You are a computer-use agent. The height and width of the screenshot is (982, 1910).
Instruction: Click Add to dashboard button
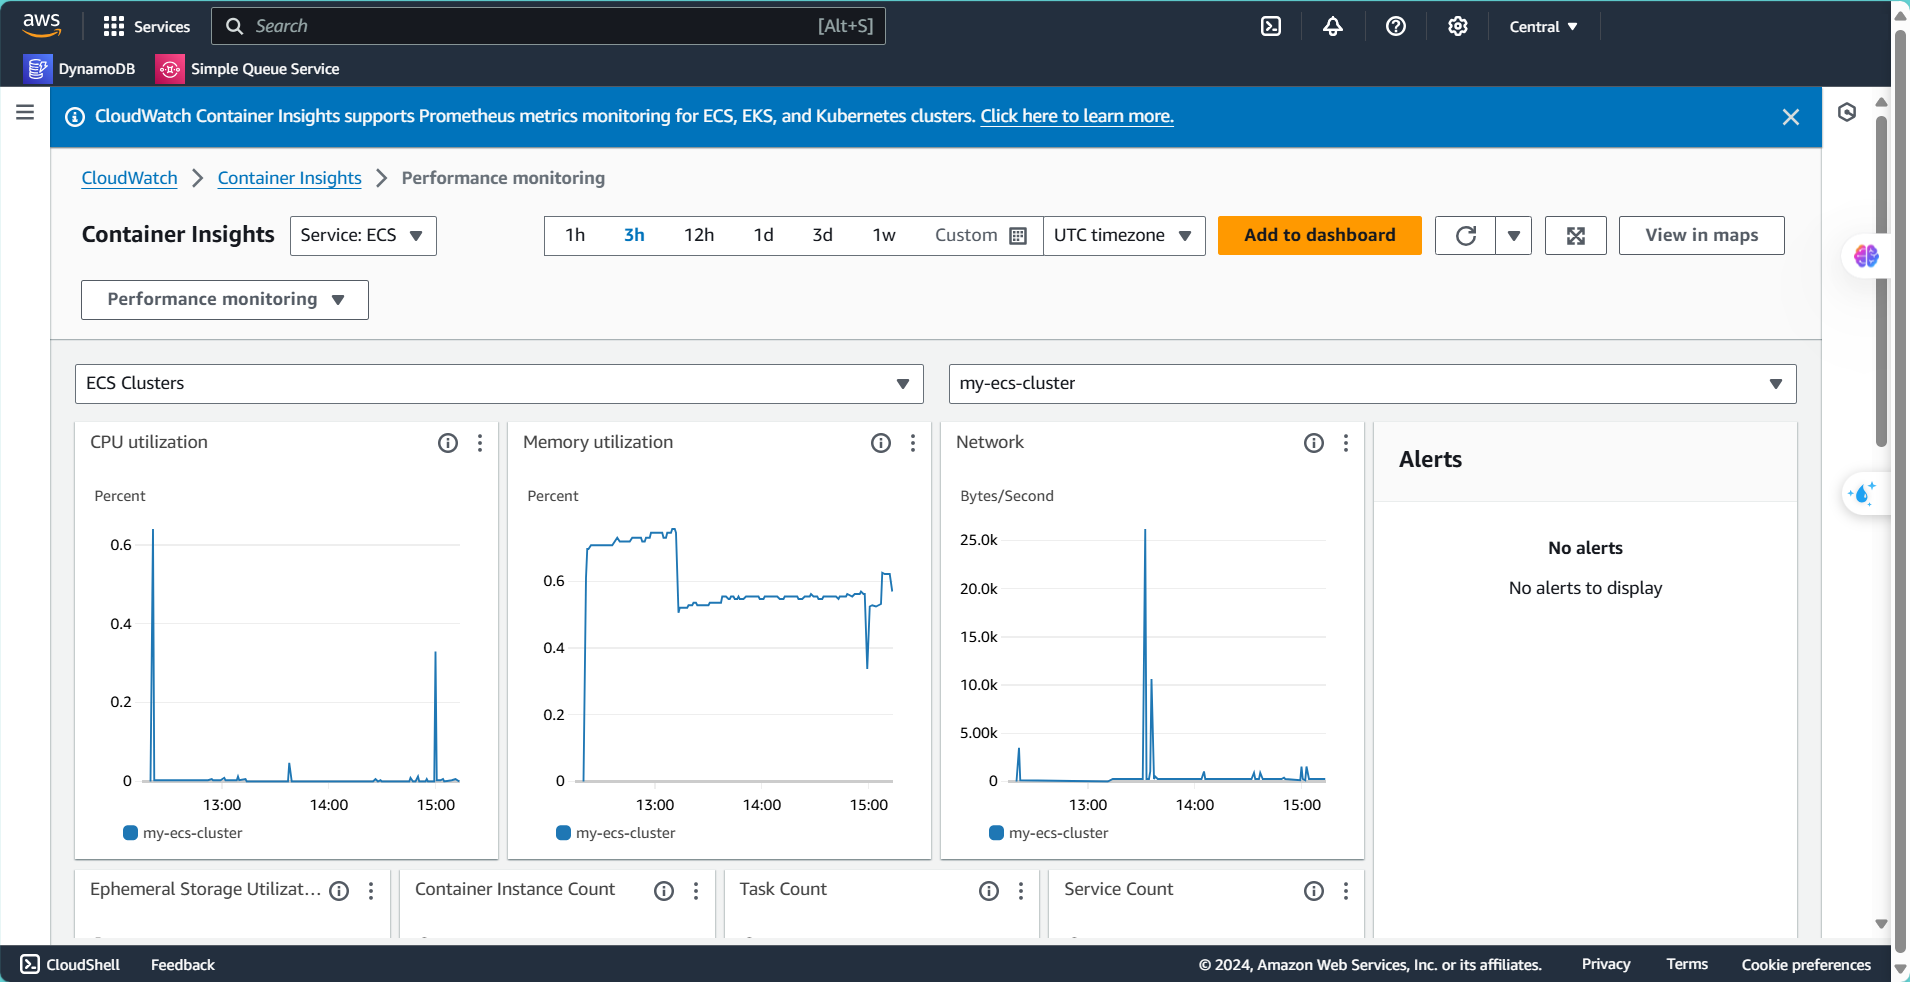point(1320,236)
